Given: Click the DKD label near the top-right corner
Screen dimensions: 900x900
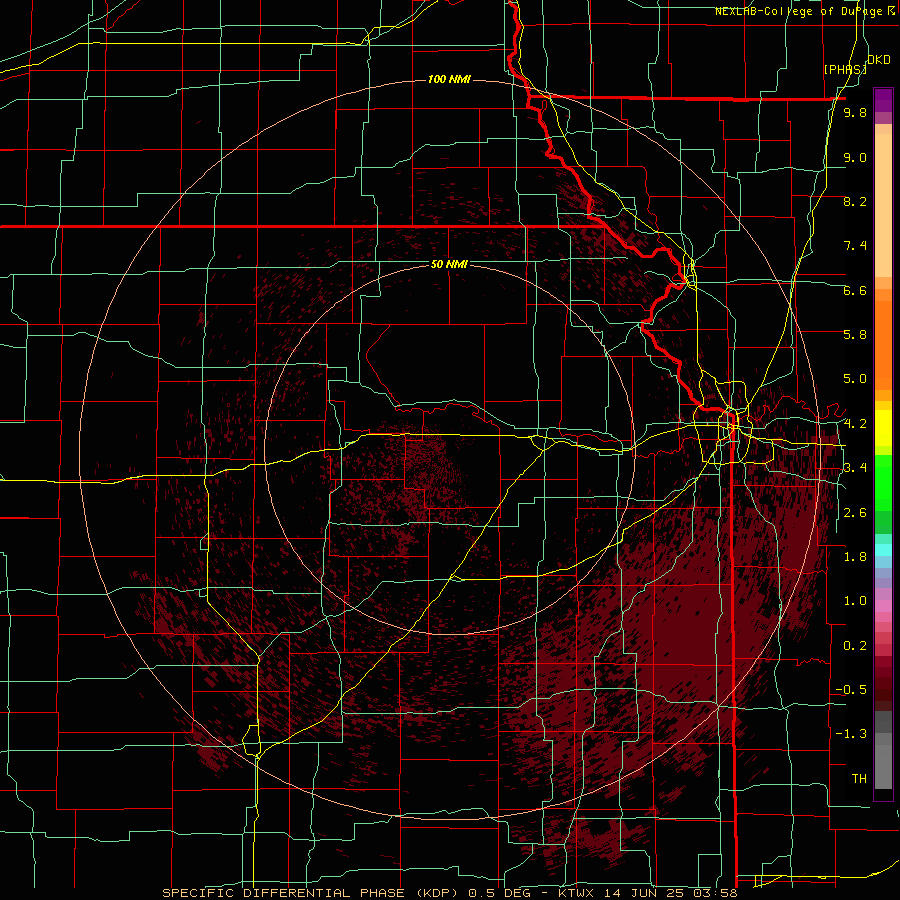Looking at the screenshot, I should click(879, 60).
